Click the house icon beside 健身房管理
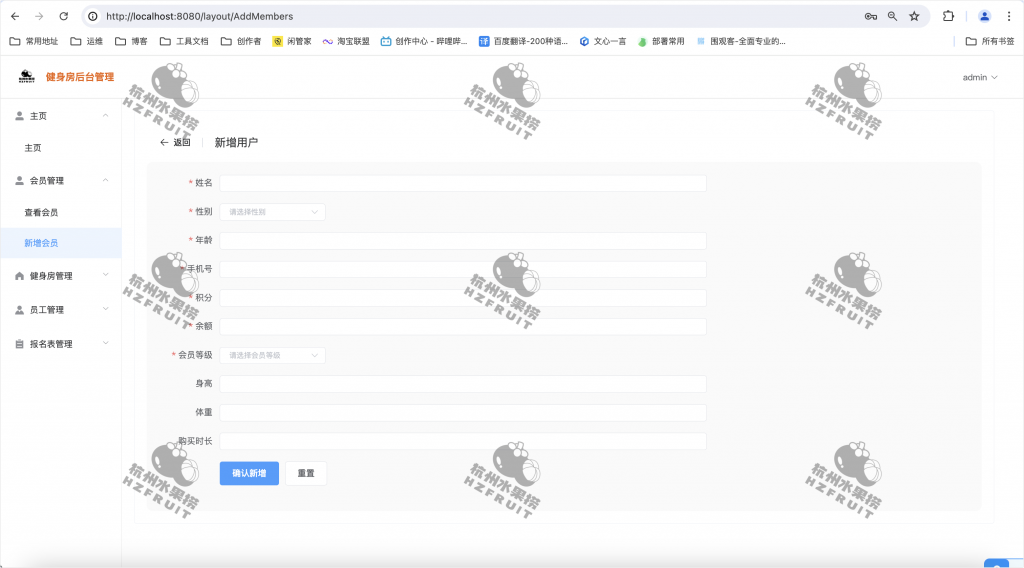 [20, 276]
